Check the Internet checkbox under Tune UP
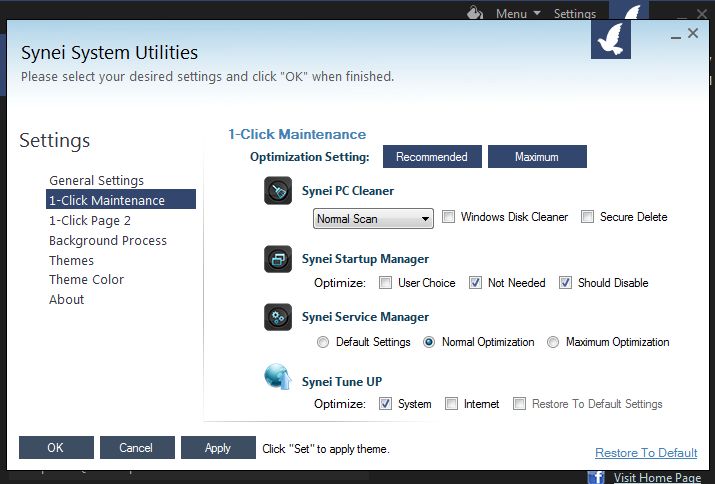Image resolution: width=715 pixels, height=484 pixels. tap(452, 404)
